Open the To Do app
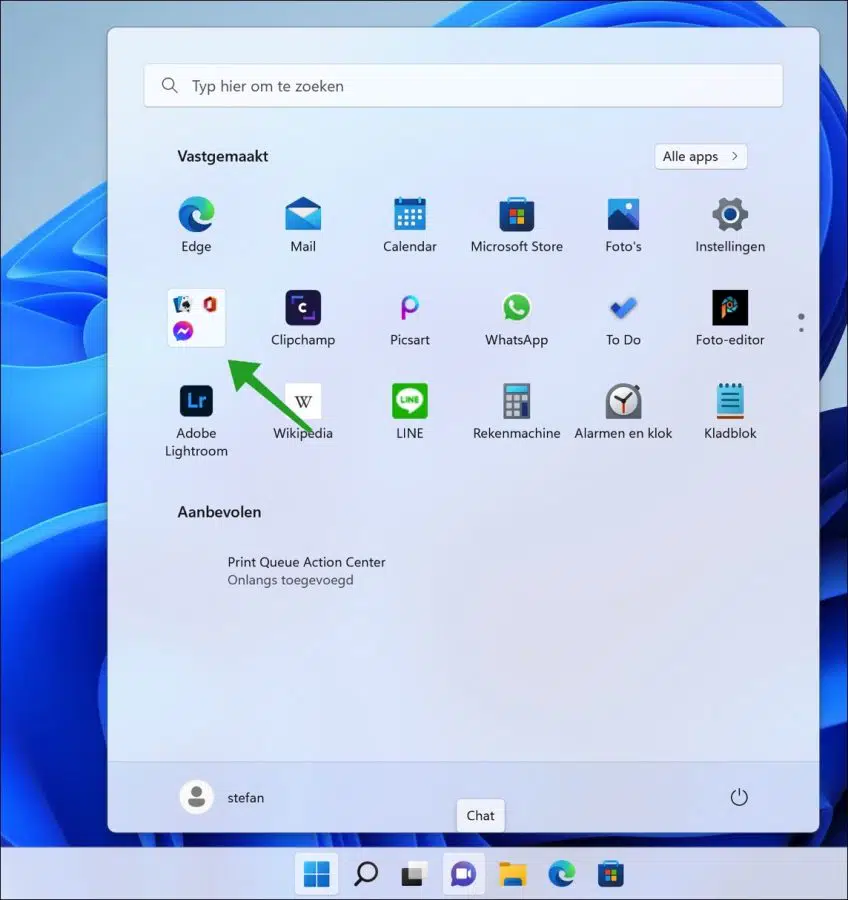Viewport: 848px width, 900px height. (624, 318)
